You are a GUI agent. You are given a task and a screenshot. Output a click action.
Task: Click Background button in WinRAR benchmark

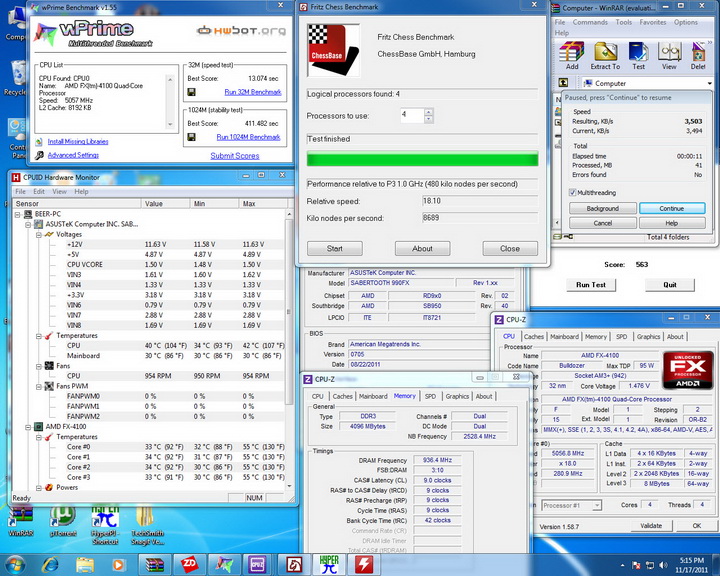[x=602, y=208]
